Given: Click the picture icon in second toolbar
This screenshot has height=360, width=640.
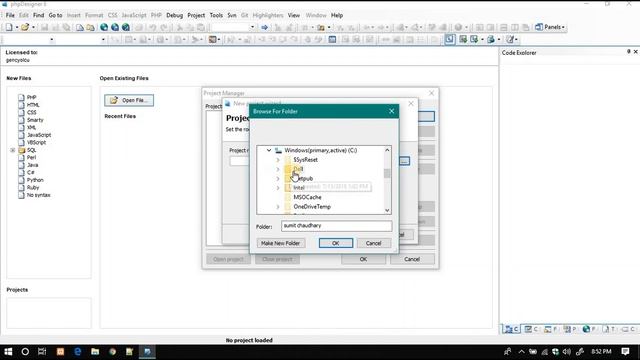Looking at the screenshot, I should (212, 39).
